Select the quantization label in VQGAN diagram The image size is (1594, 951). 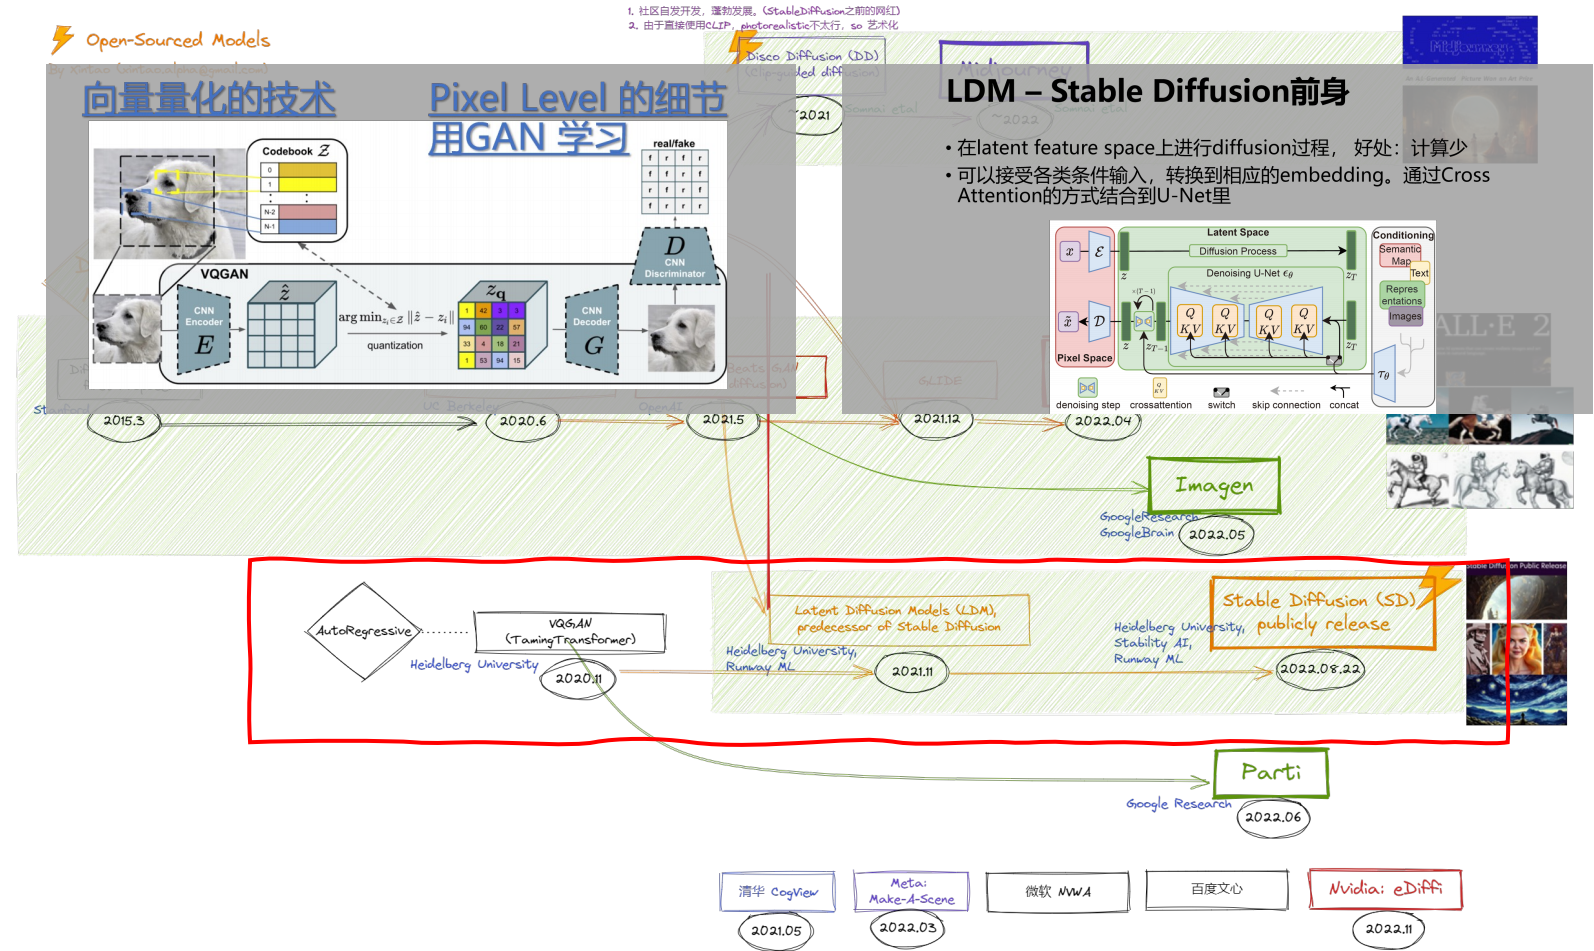(395, 346)
